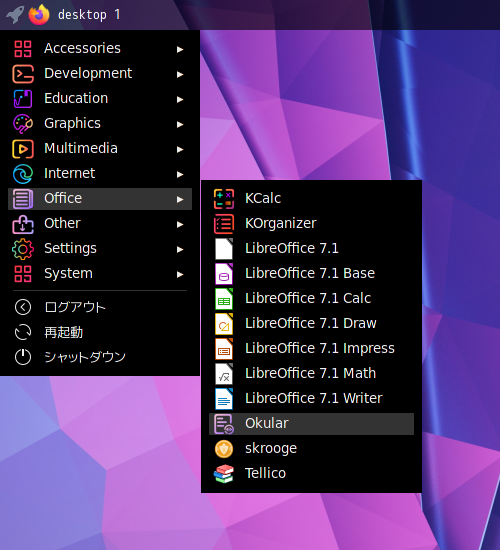
Task: Click the Multimedia play icon
Action: 23,149
